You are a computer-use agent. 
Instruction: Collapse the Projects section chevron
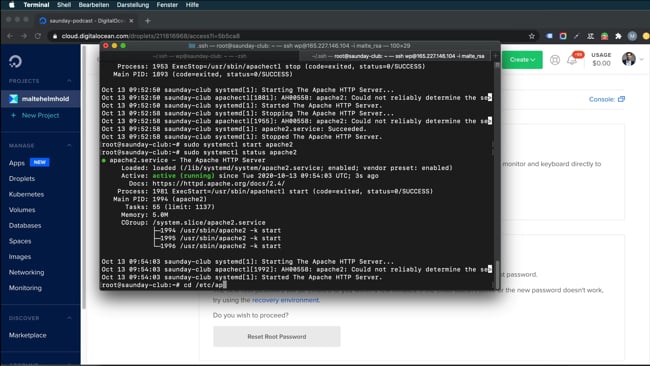(69, 81)
